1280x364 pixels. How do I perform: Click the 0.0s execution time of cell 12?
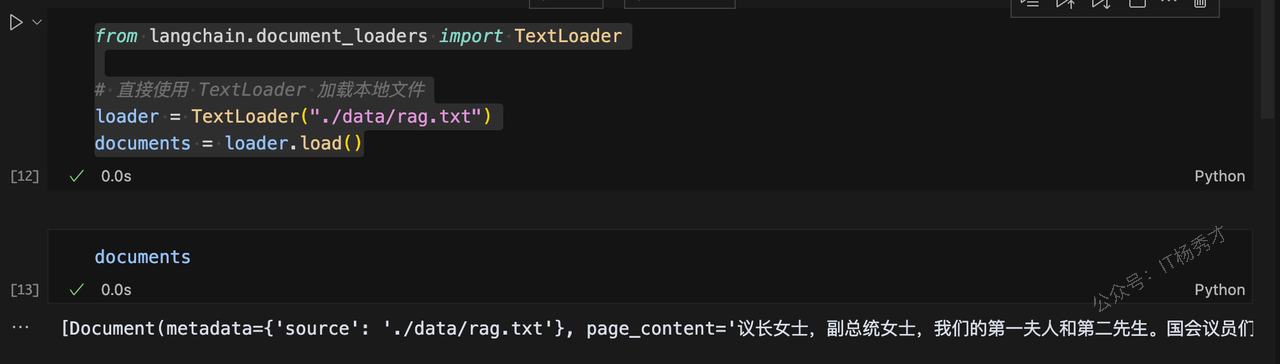pyautogui.click(x=116, y=176)
